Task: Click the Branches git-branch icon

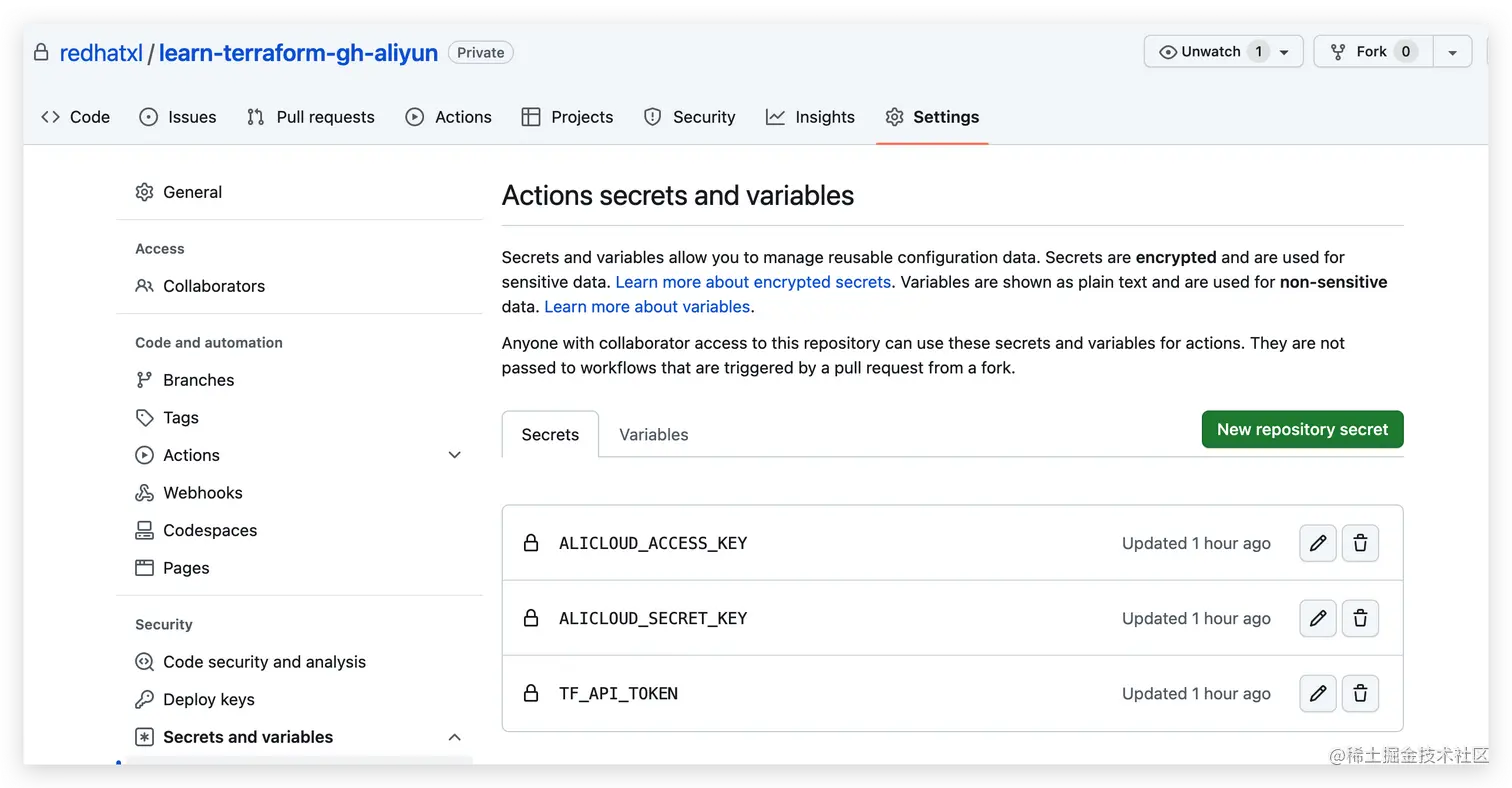Action: point(145,380)
